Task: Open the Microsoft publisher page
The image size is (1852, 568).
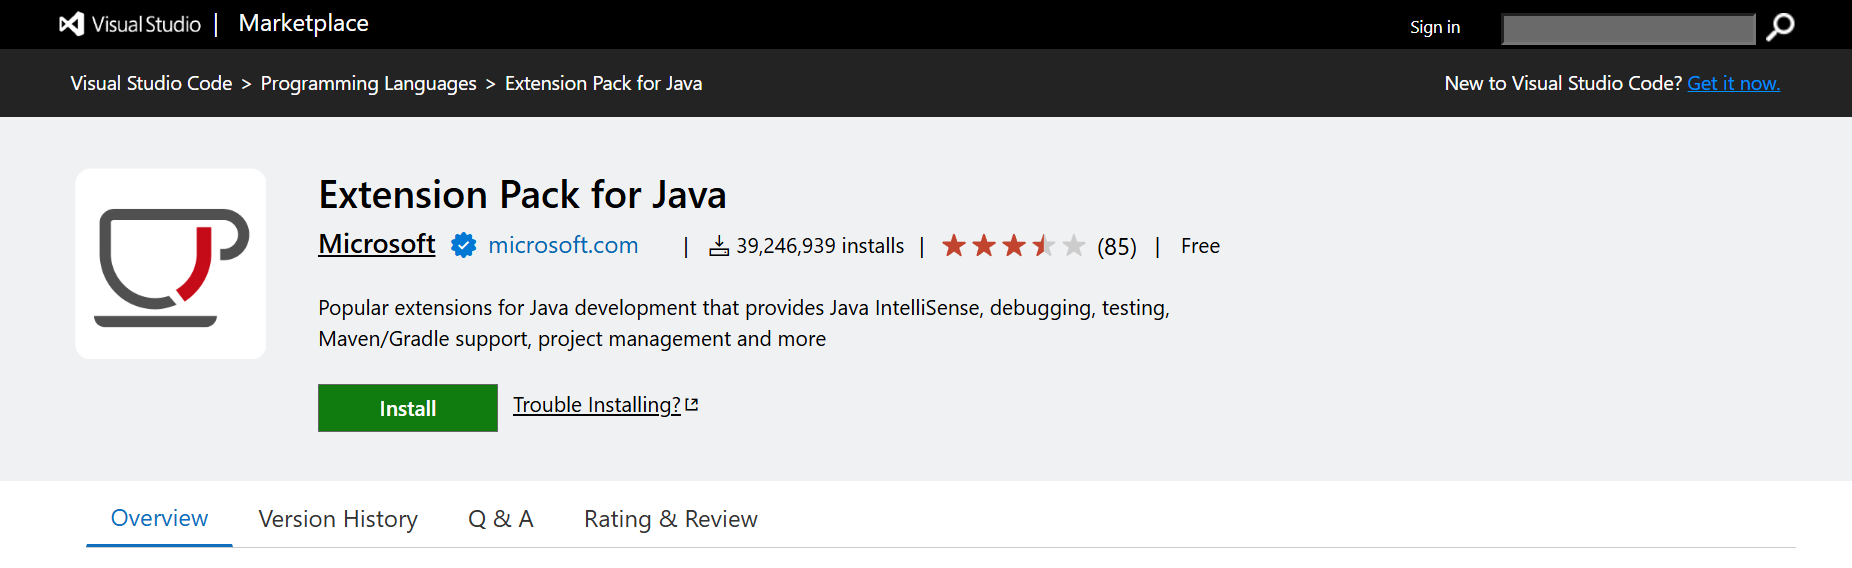Action: (377, 244)
